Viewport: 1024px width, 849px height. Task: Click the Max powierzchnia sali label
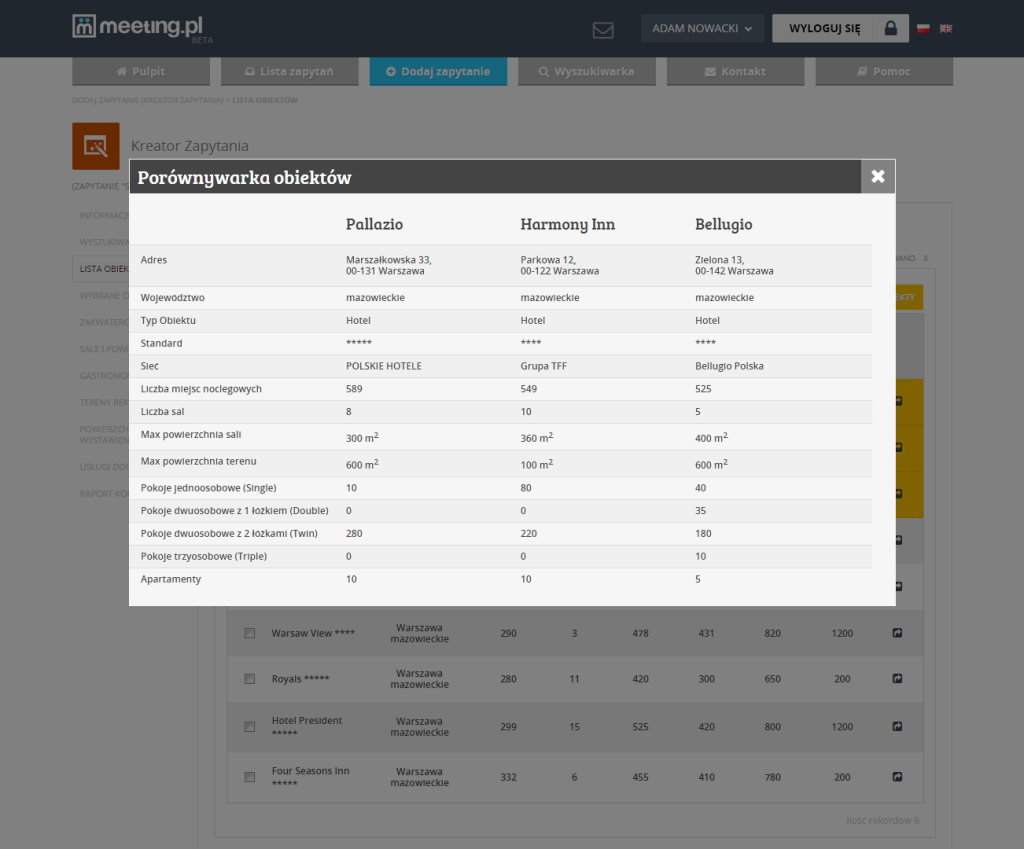click(x=191, y=435)
